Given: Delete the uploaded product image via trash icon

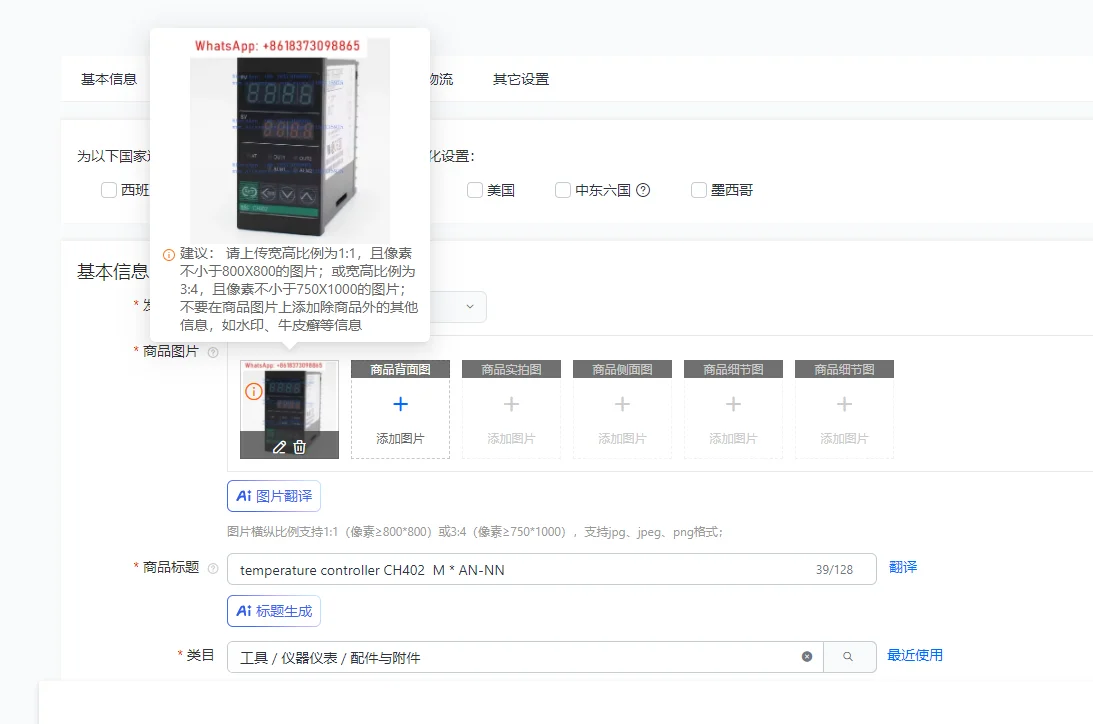Looking at the screenshot, I should (300, 447).
